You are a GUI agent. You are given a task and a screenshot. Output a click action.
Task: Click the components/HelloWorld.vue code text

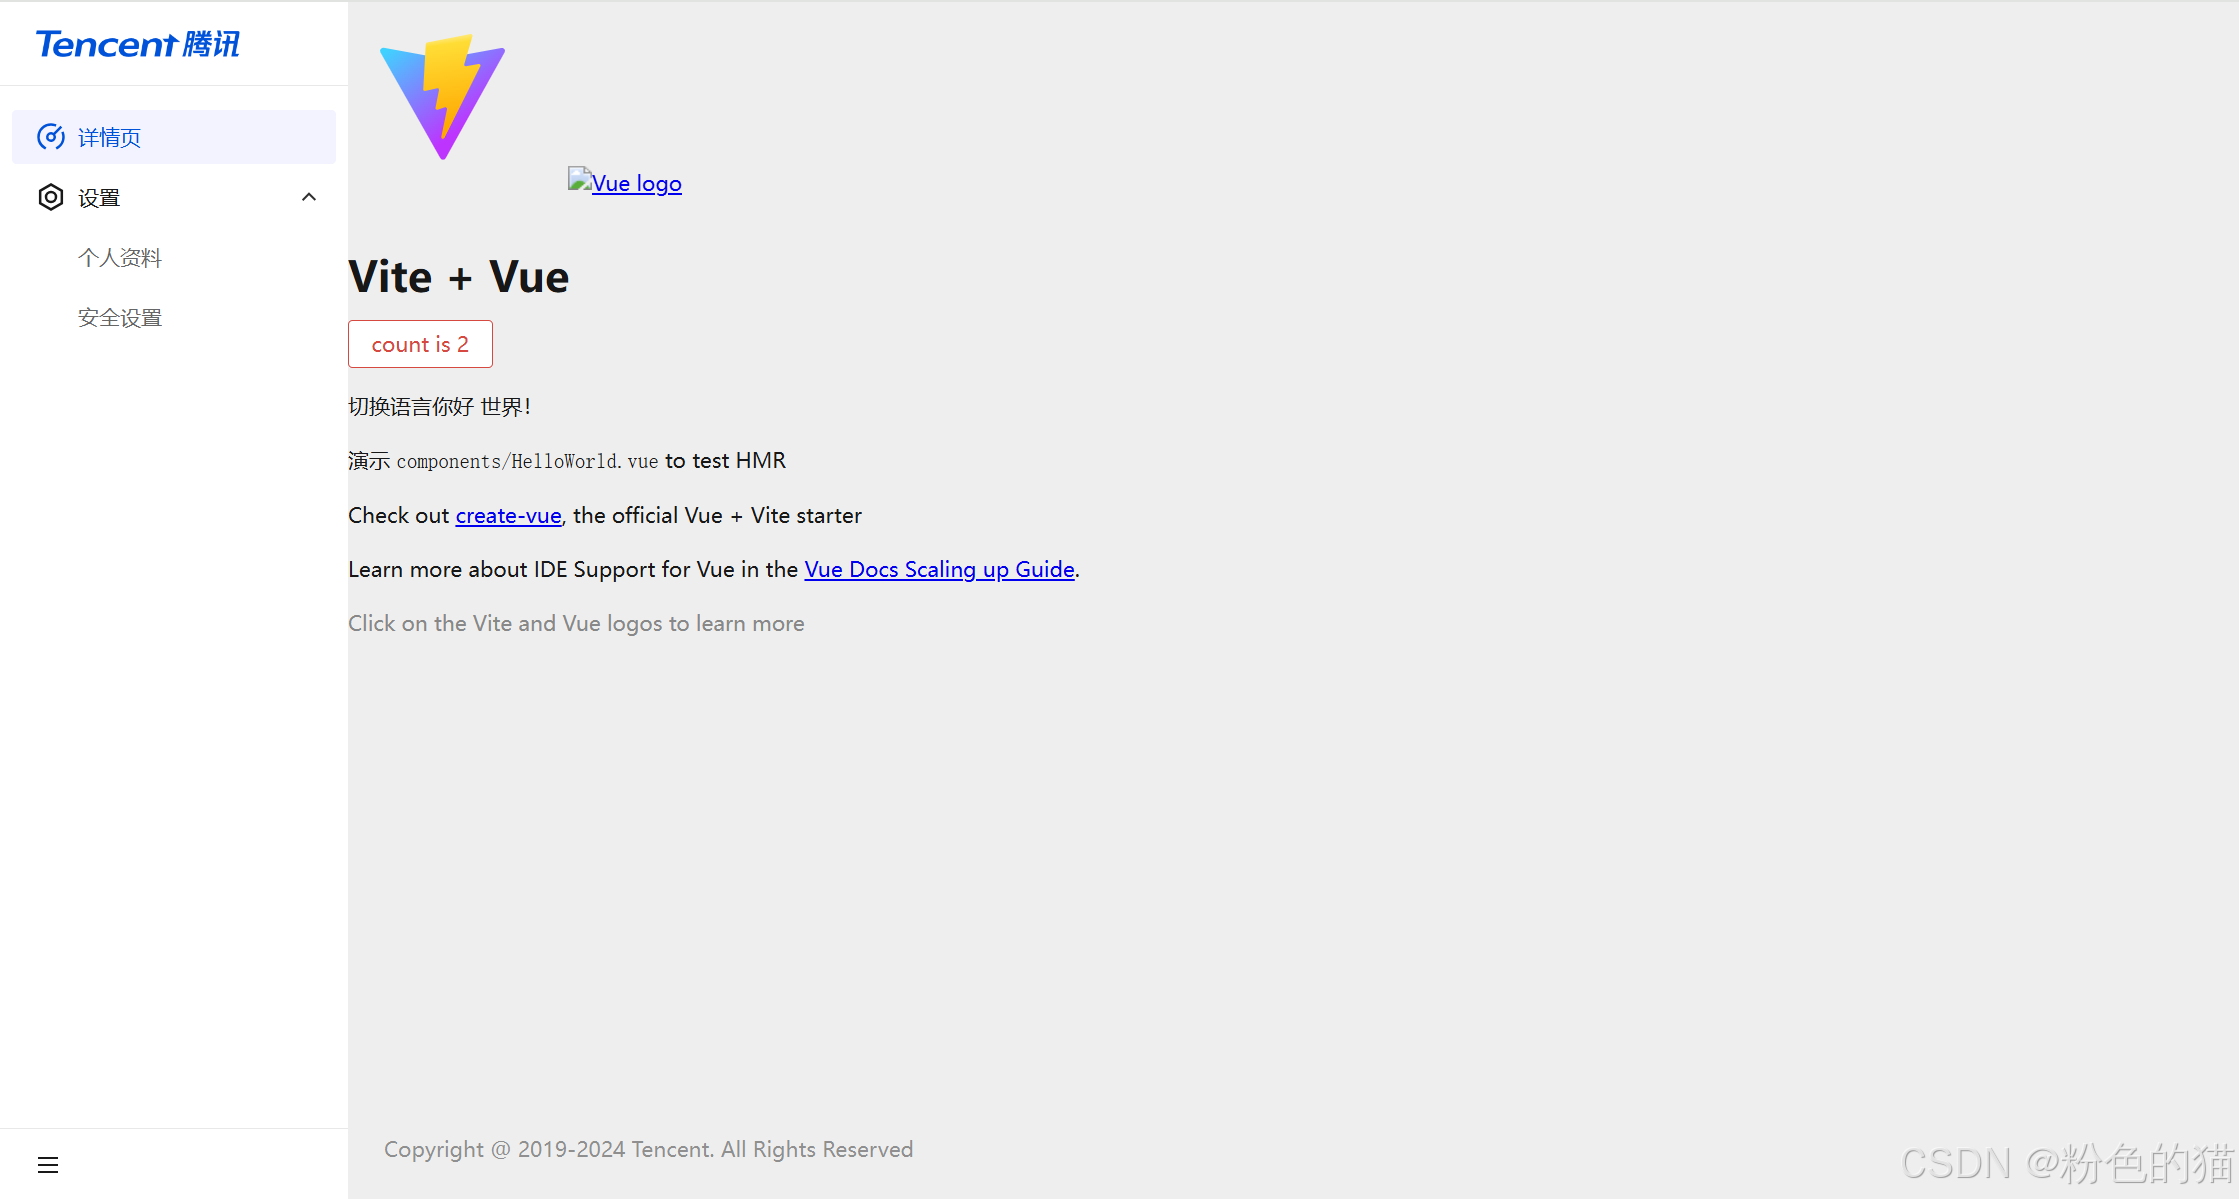527,461
